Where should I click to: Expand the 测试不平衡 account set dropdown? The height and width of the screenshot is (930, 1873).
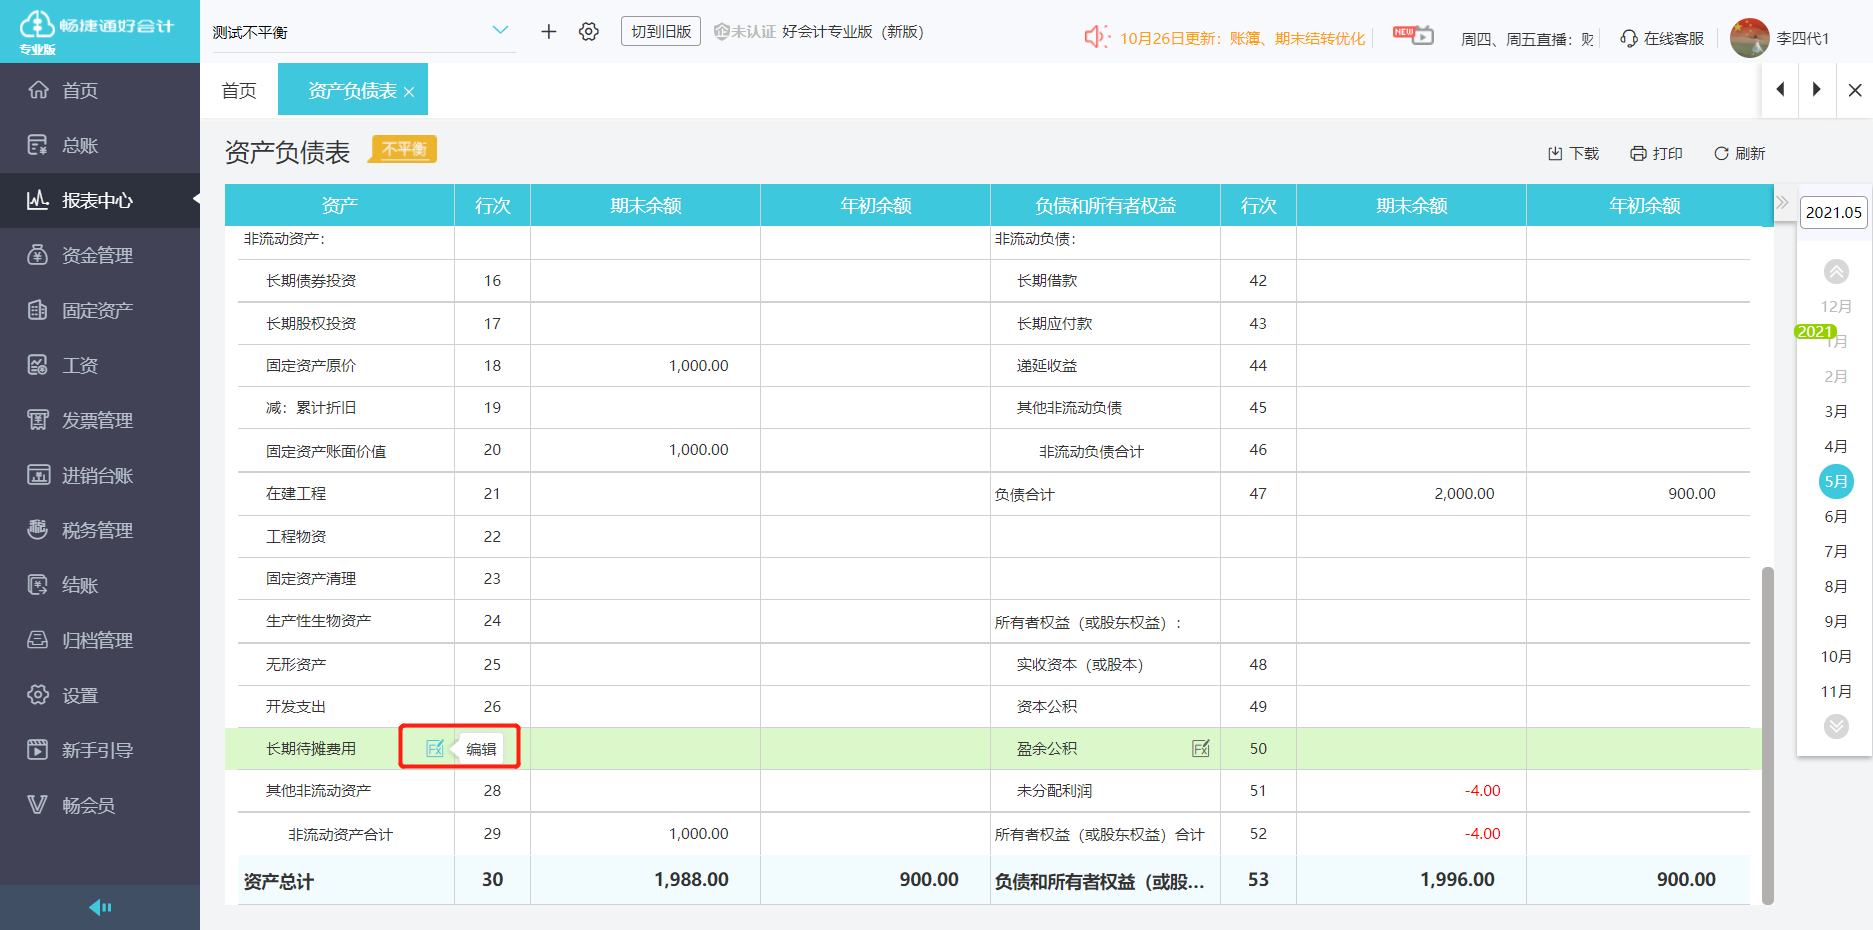click(500, 31)
